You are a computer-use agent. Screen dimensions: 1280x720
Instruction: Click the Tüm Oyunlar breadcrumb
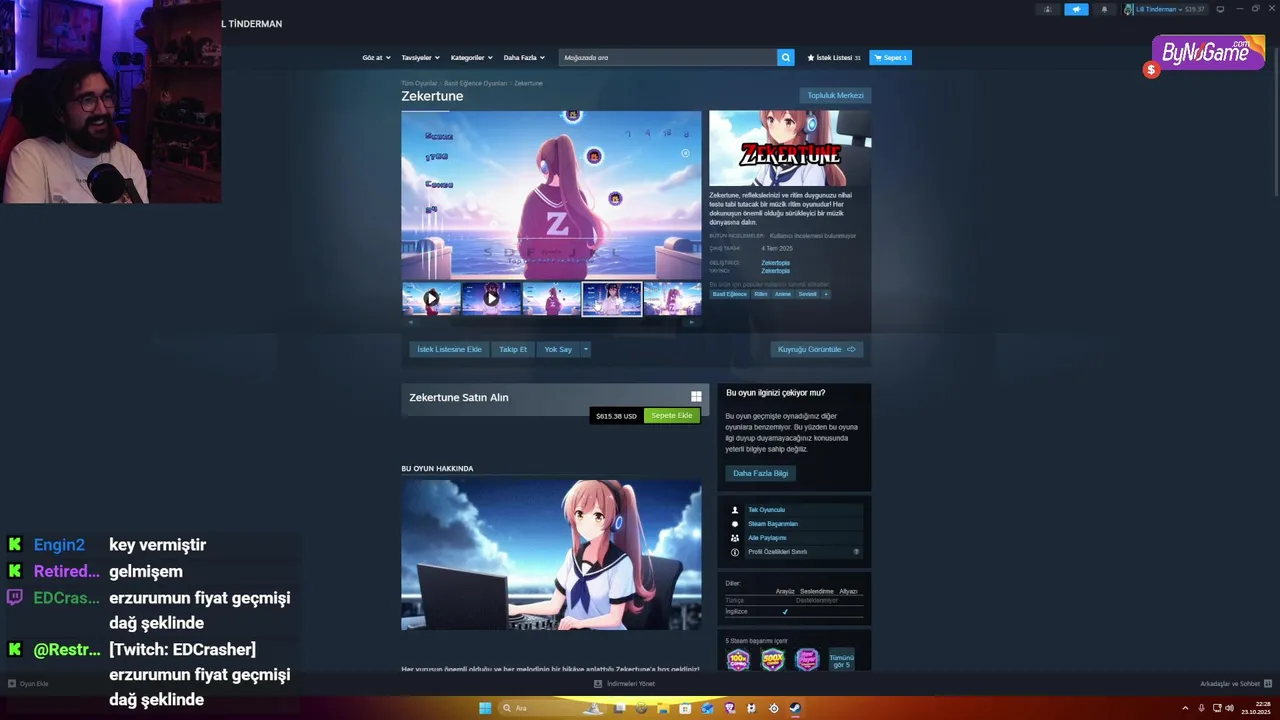419,83
